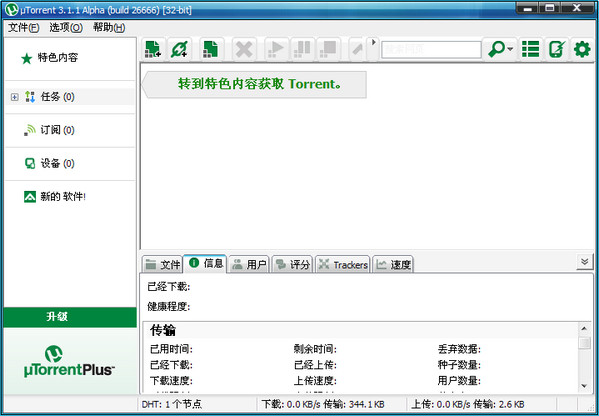Click the 已用时间 label
This screenshot has width=599, height=416.
coord(171,349)
